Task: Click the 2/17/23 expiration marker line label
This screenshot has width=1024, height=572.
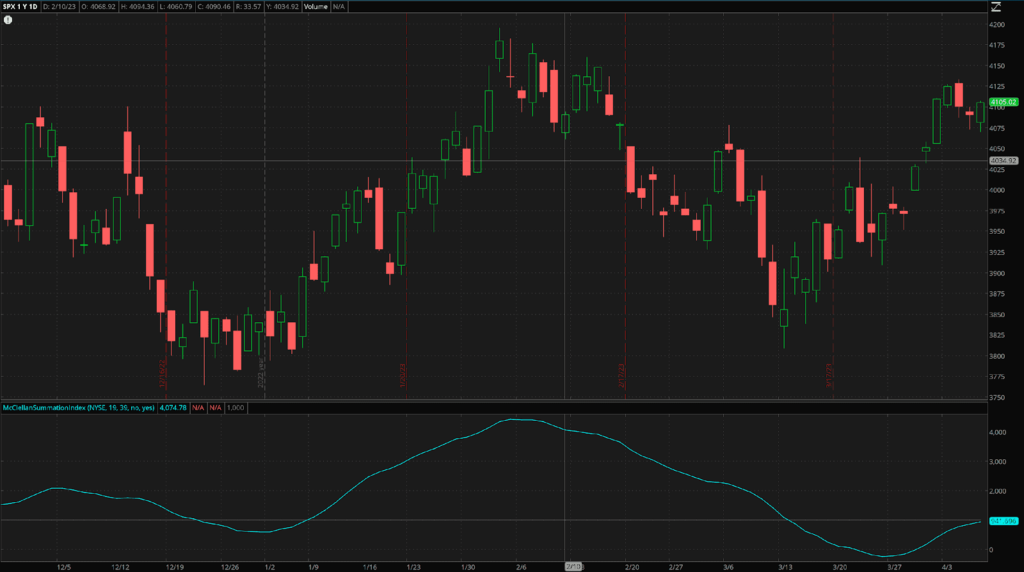Action: 622,375
